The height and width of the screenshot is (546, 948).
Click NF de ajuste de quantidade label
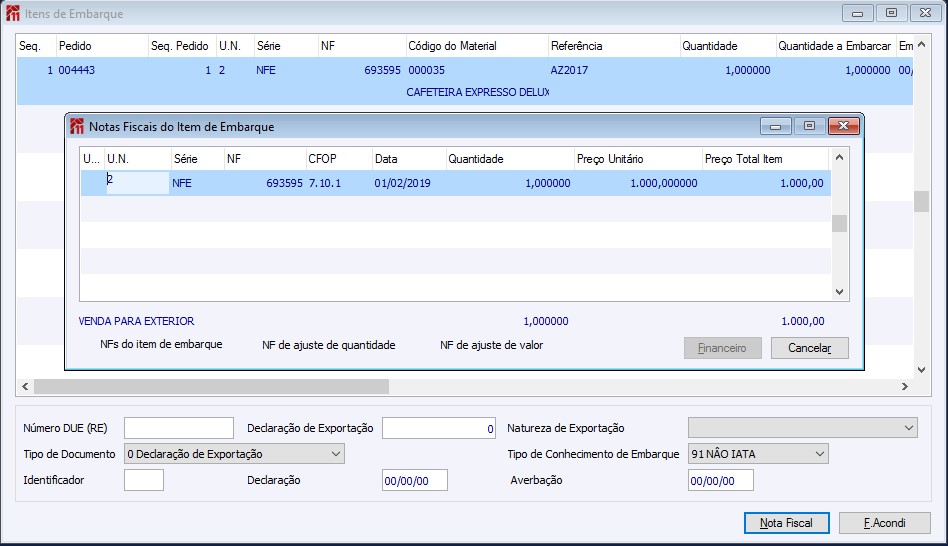click(329, 345)
